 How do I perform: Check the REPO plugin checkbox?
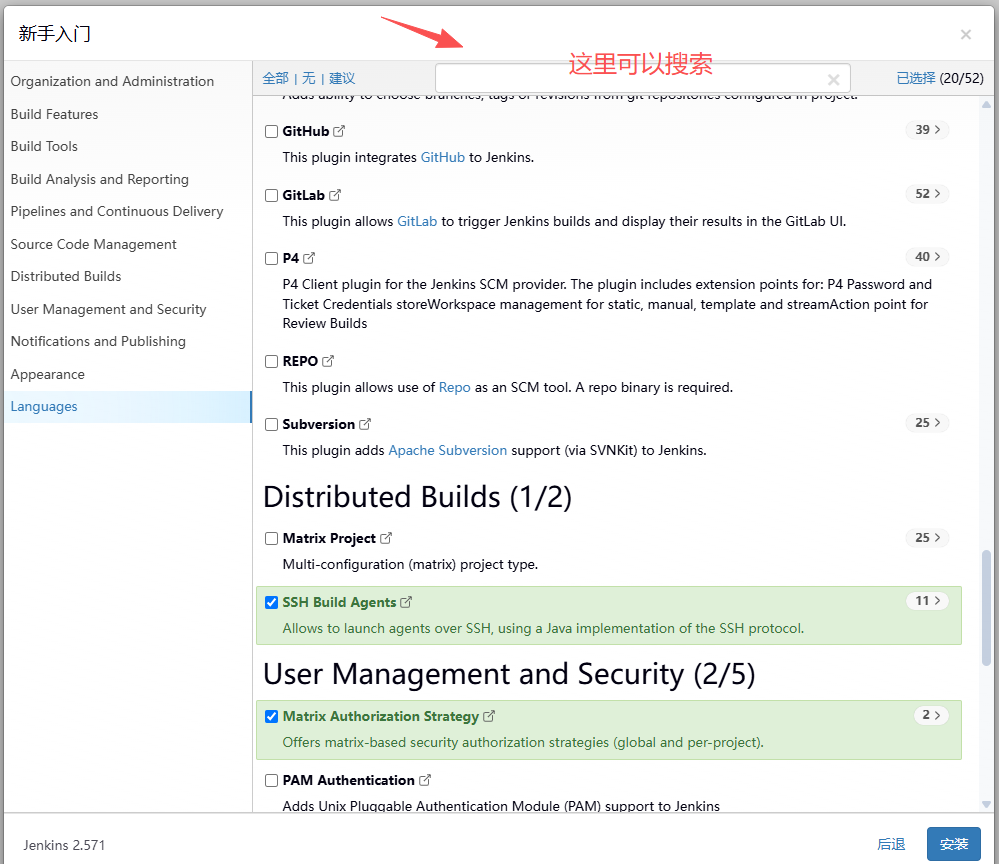(271, 361)
